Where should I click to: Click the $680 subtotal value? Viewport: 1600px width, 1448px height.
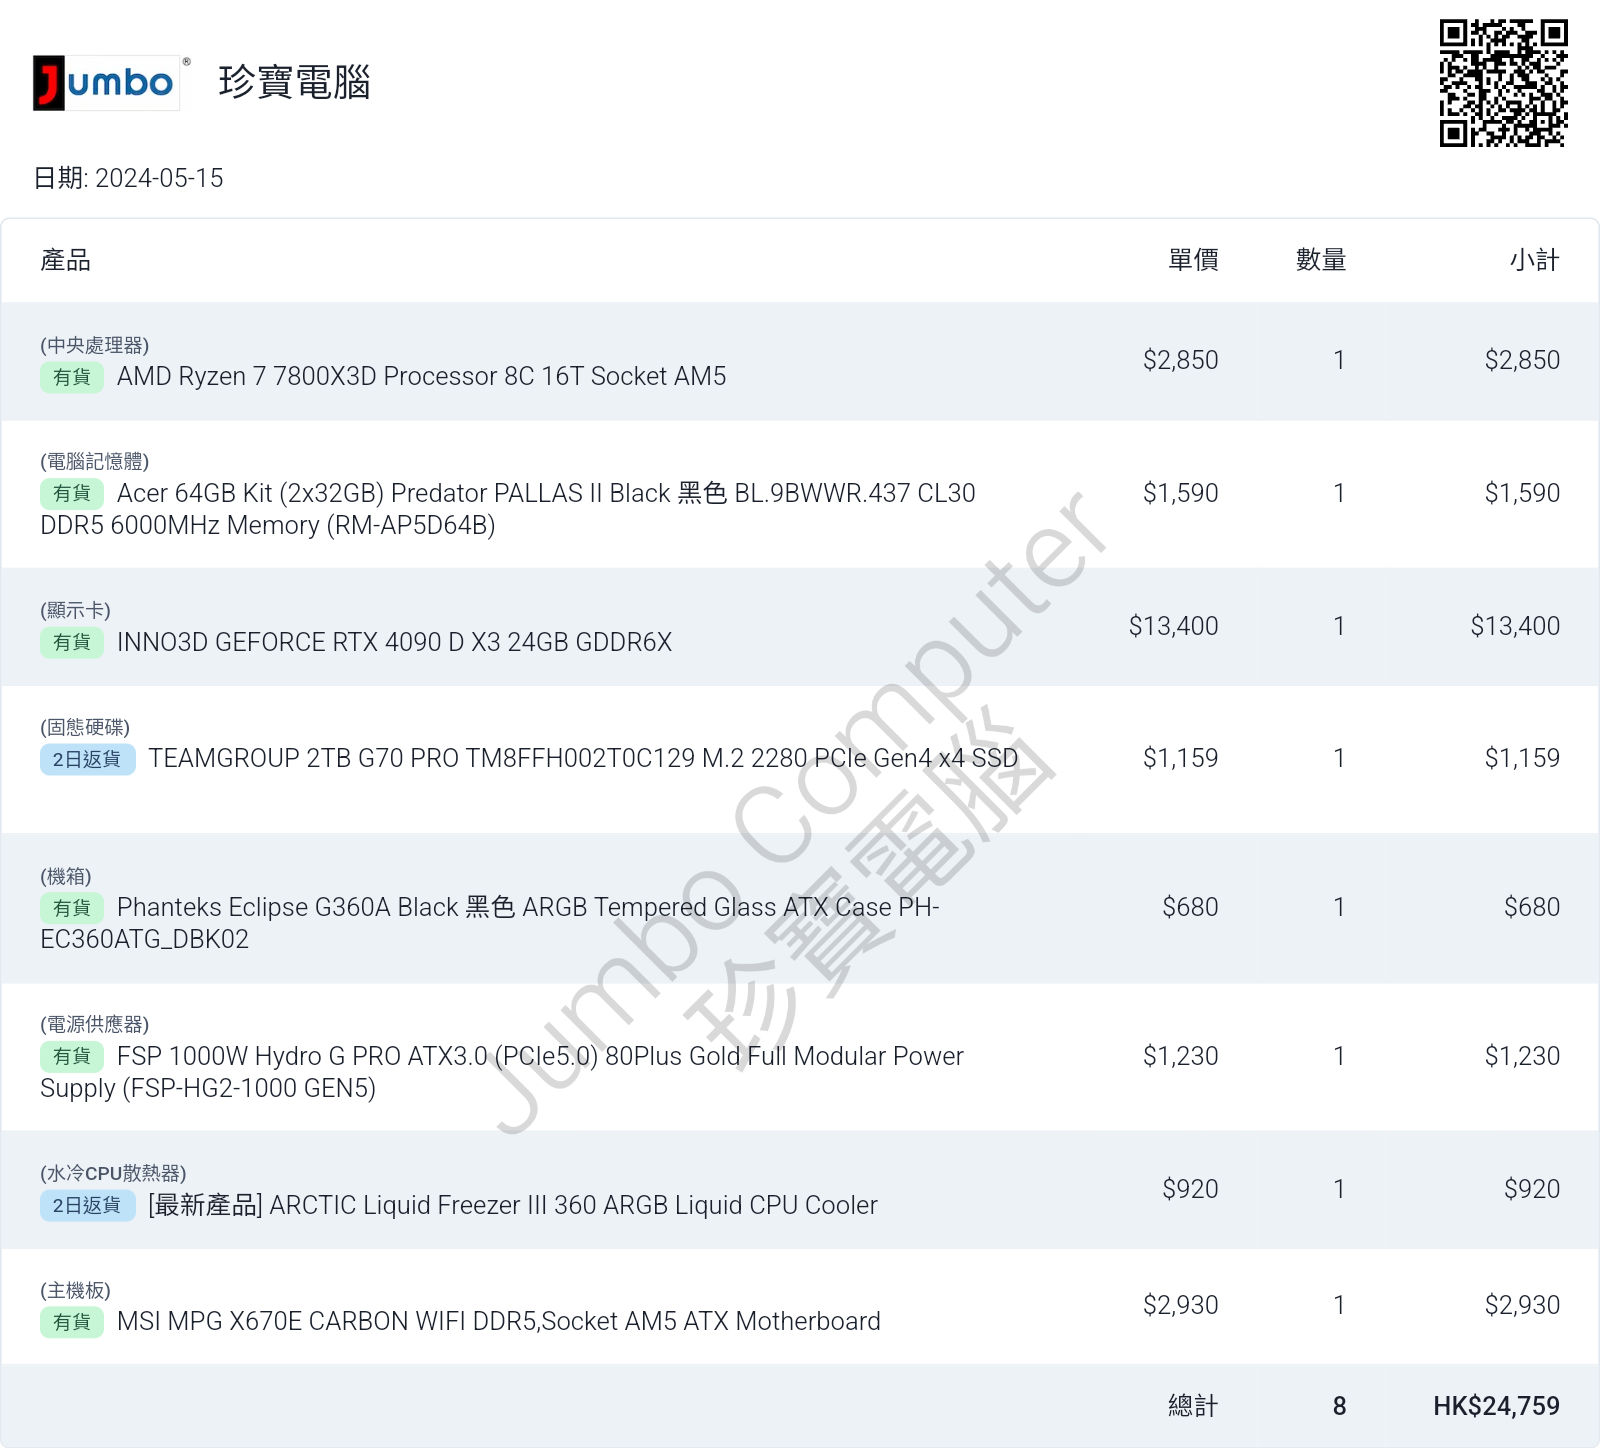(x=1532, y=907)
